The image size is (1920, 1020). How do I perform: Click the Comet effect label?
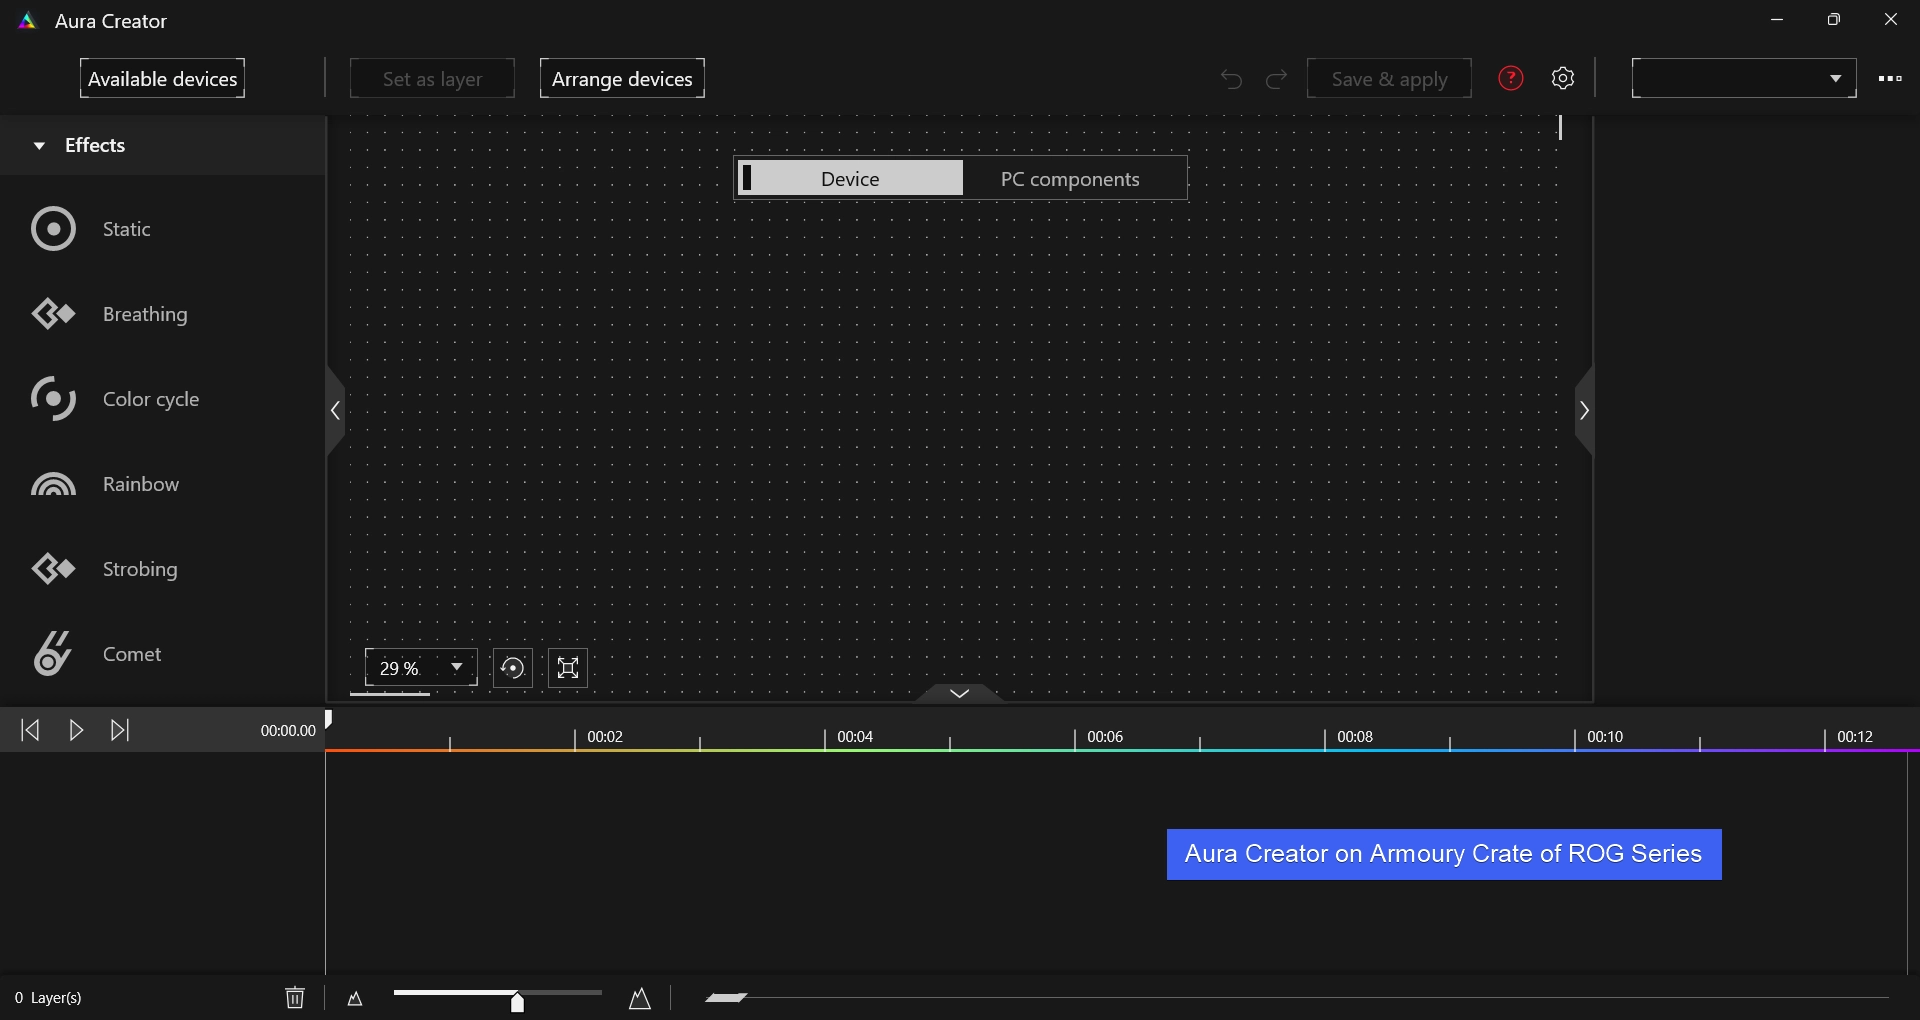tap(132, 654)
